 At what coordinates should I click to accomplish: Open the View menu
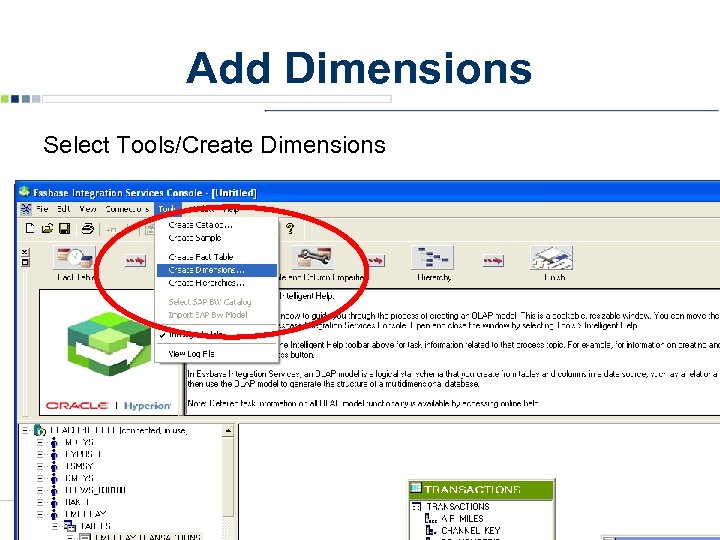[87, 209]
